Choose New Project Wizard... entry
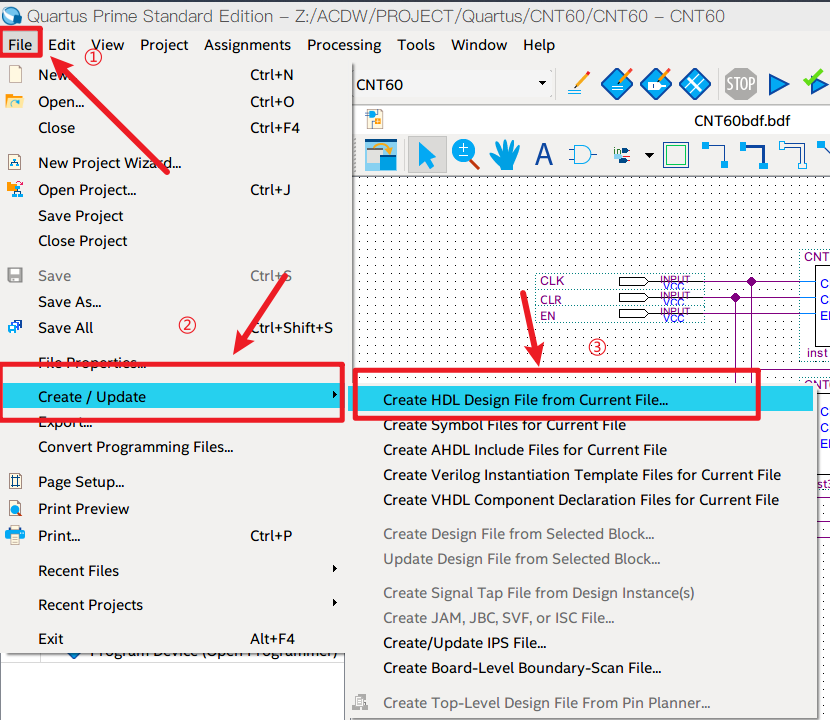830x720 pixels. 110,163
